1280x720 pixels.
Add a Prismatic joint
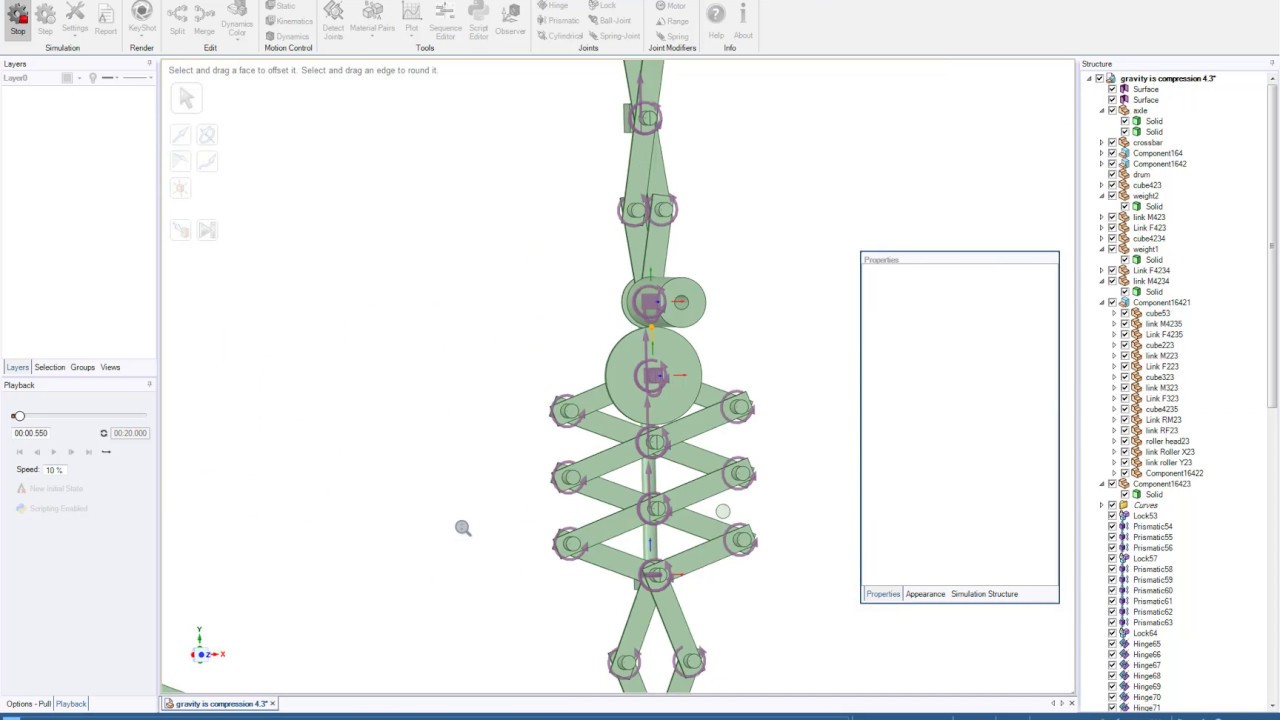558,21
